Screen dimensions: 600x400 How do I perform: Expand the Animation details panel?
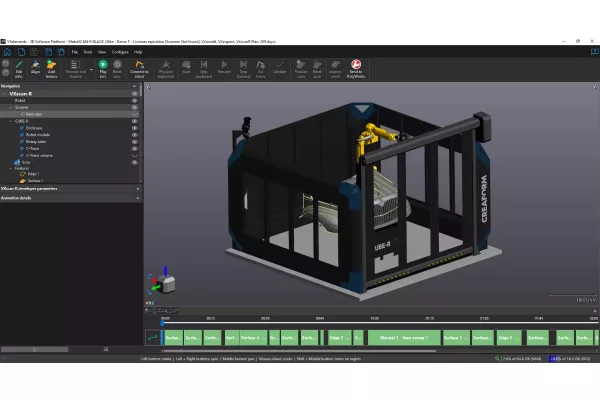click(x=137, y=197)
